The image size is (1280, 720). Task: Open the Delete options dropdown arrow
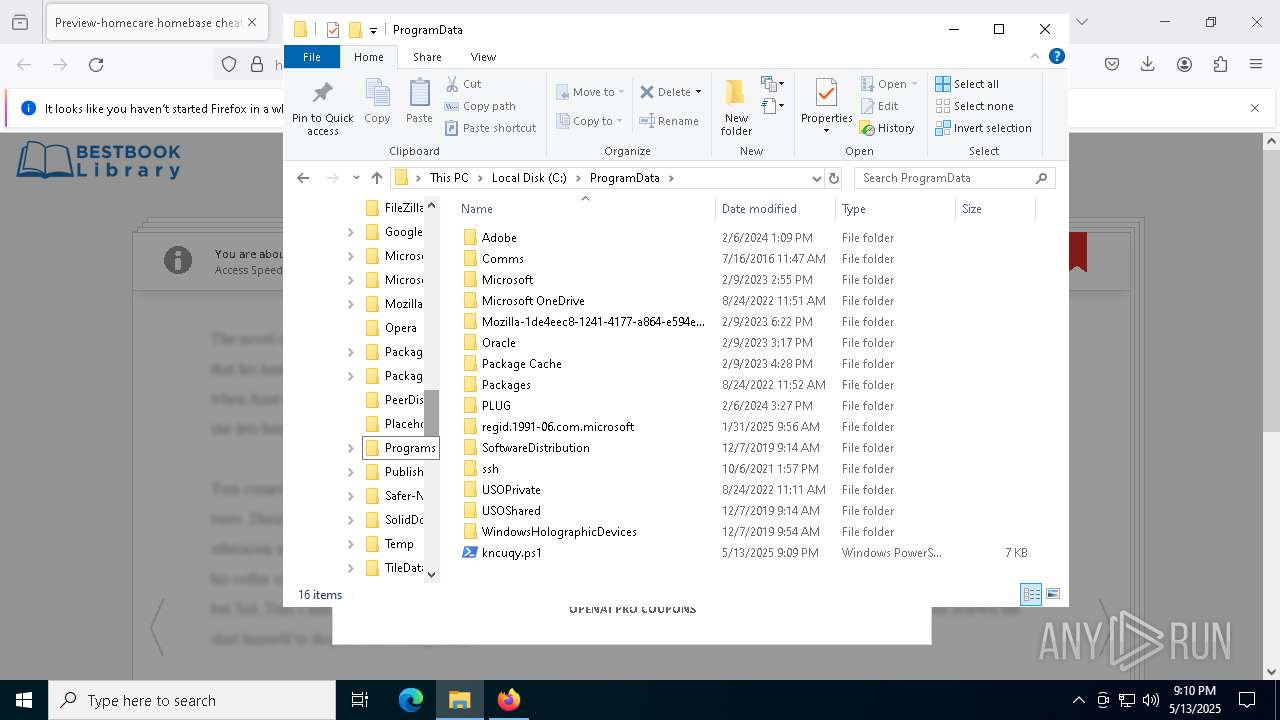(x=698, y=92)
